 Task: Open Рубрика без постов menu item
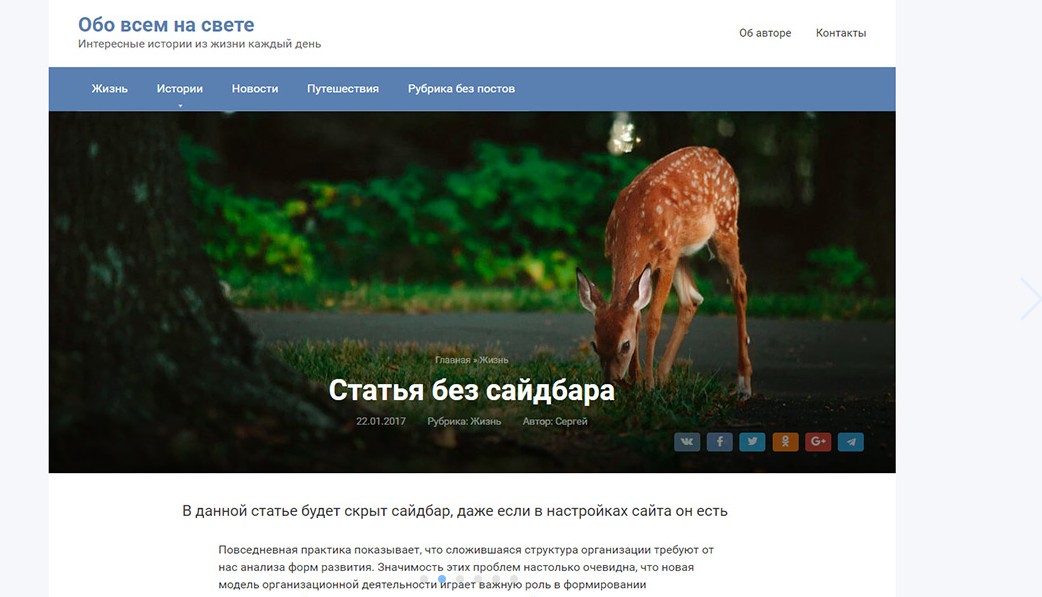[x=461, y=89]
